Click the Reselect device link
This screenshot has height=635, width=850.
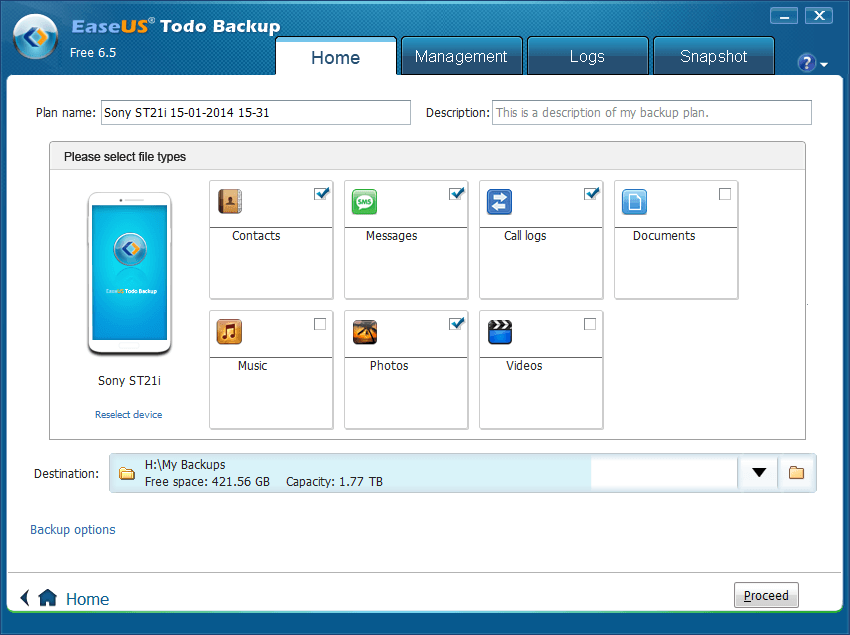128,414
